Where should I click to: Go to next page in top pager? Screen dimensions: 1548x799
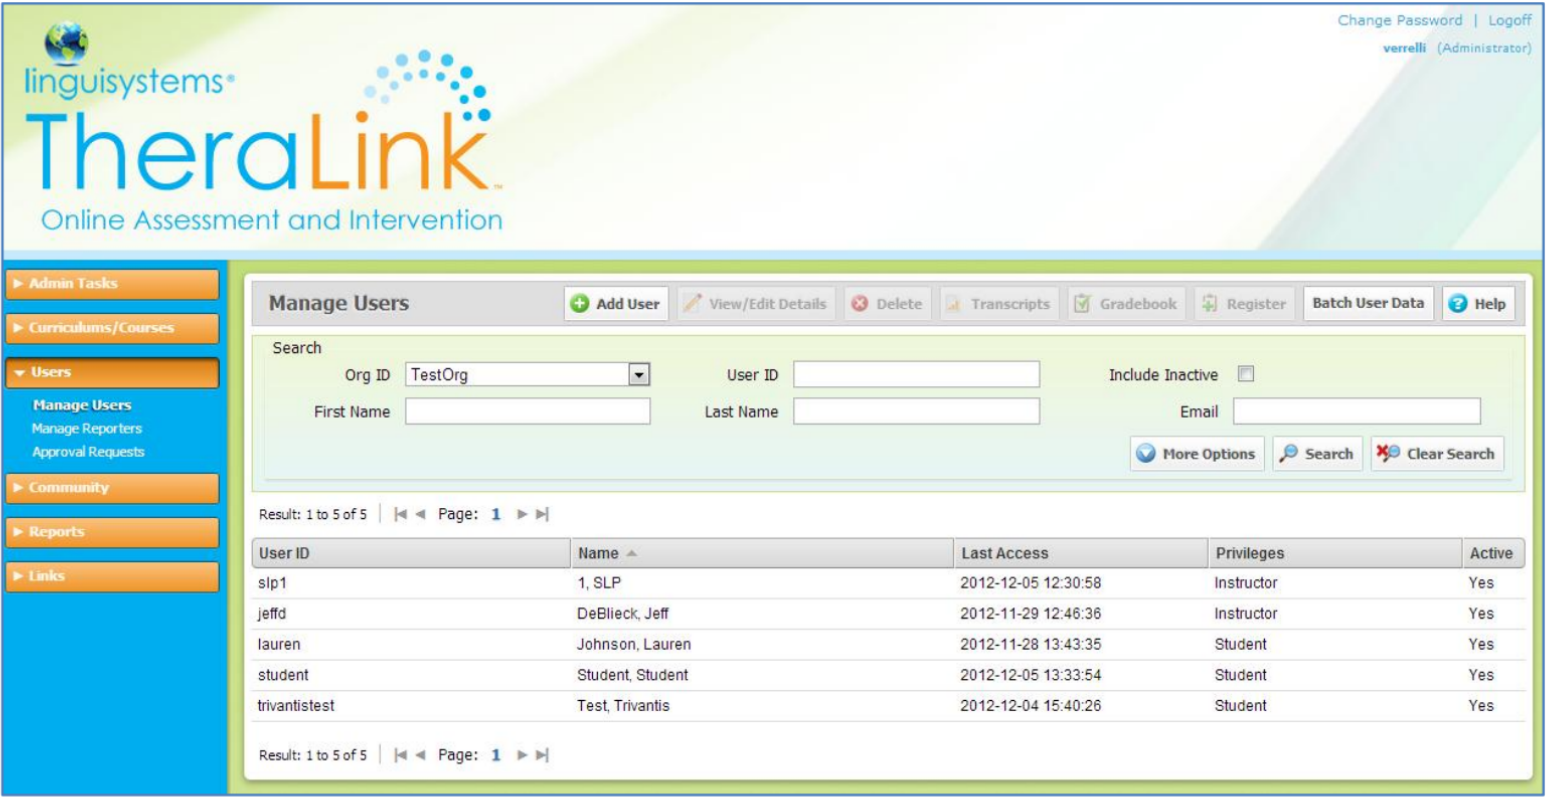(x=523, y=515)
